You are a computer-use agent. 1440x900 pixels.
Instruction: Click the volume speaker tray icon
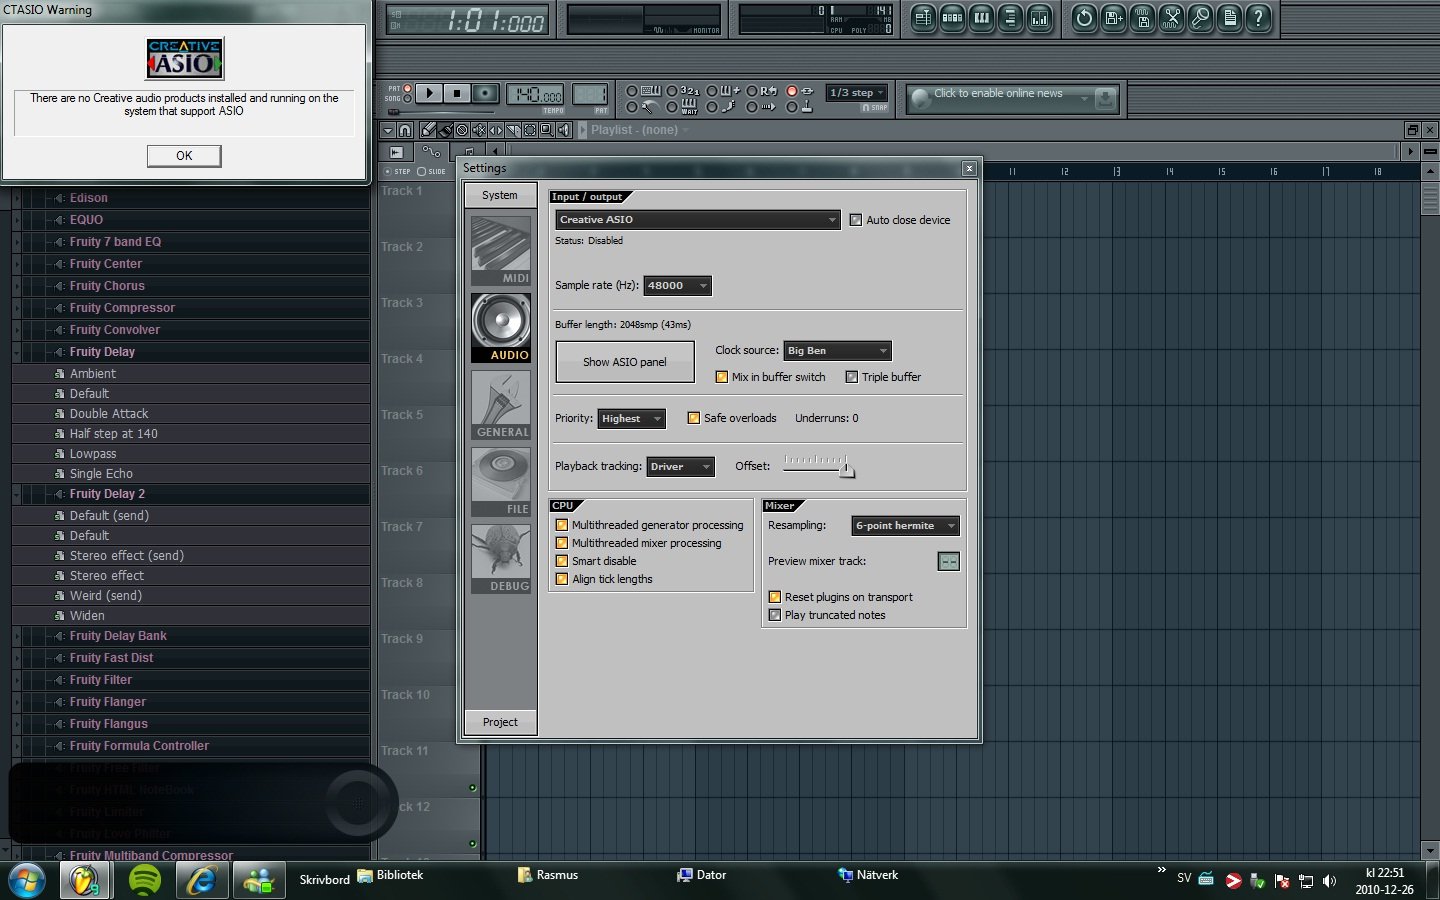coord(1329,881)
